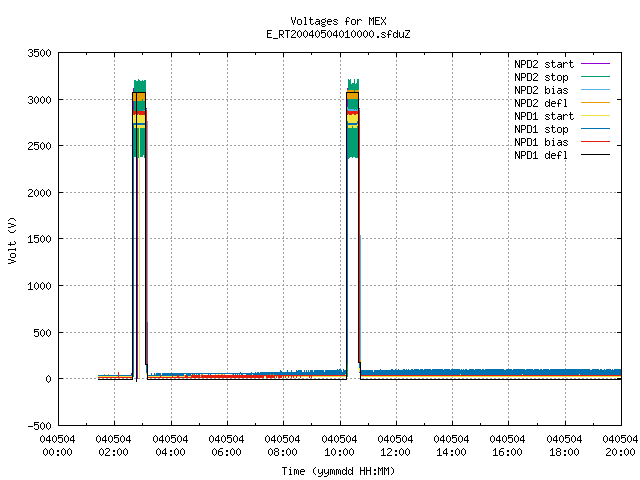The height and width of the screenshot is (480, 640).
Task: Click the green NPD2 stop legend line
Action: 596,77
